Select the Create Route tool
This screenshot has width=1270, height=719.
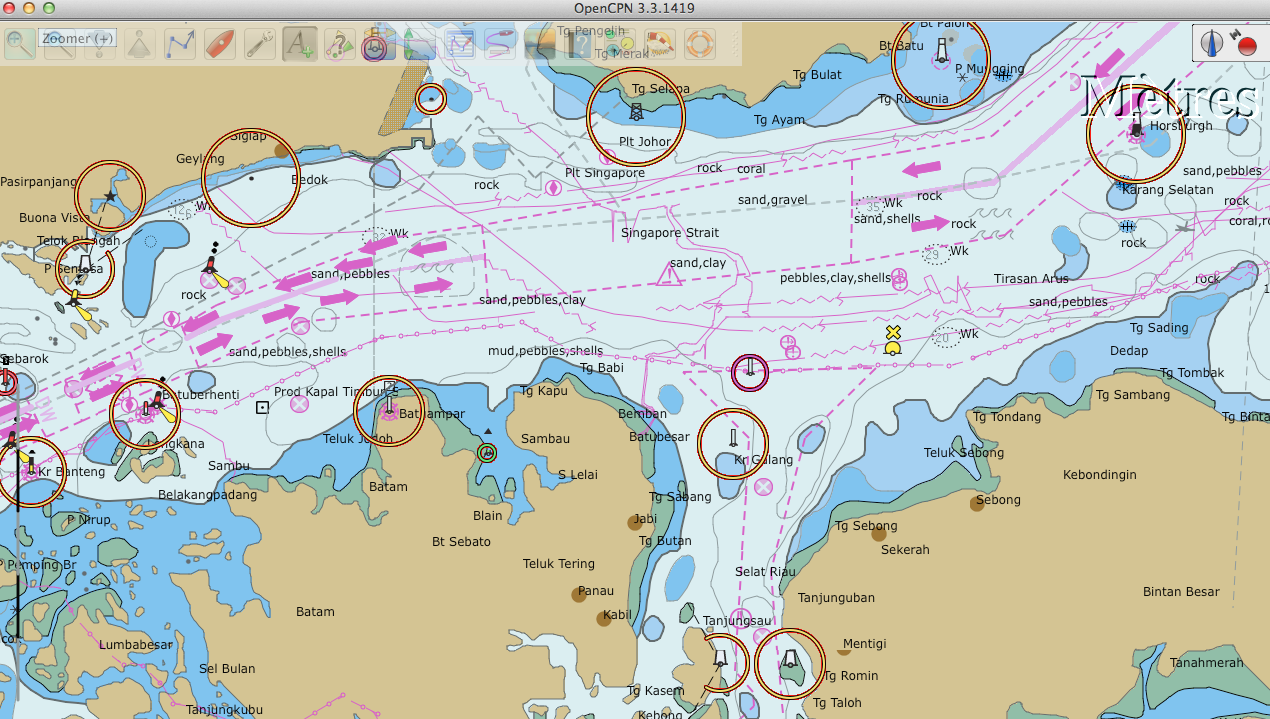pyautogui.click(x=180, y=44)
